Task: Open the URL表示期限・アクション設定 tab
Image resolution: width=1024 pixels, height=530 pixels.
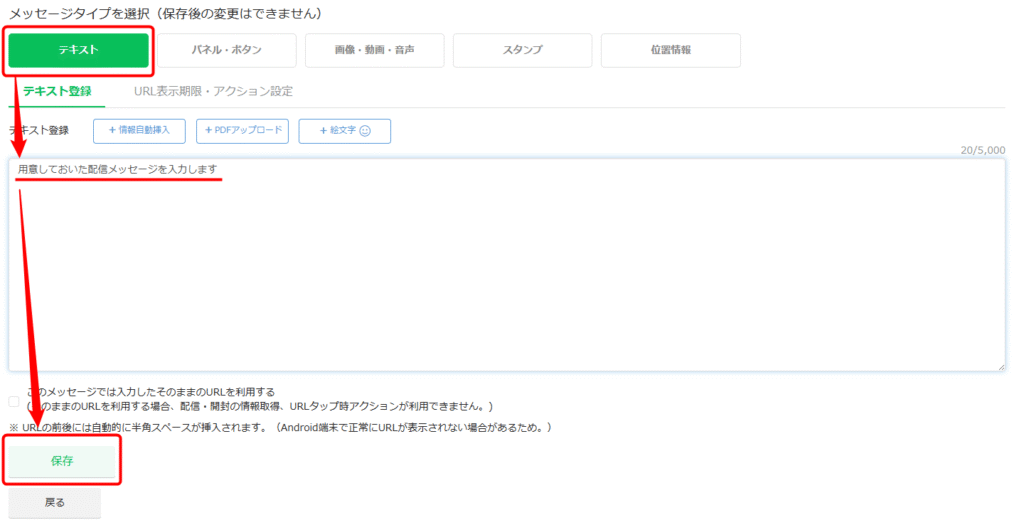Action: pyautogui.click(x=214, y=91)
